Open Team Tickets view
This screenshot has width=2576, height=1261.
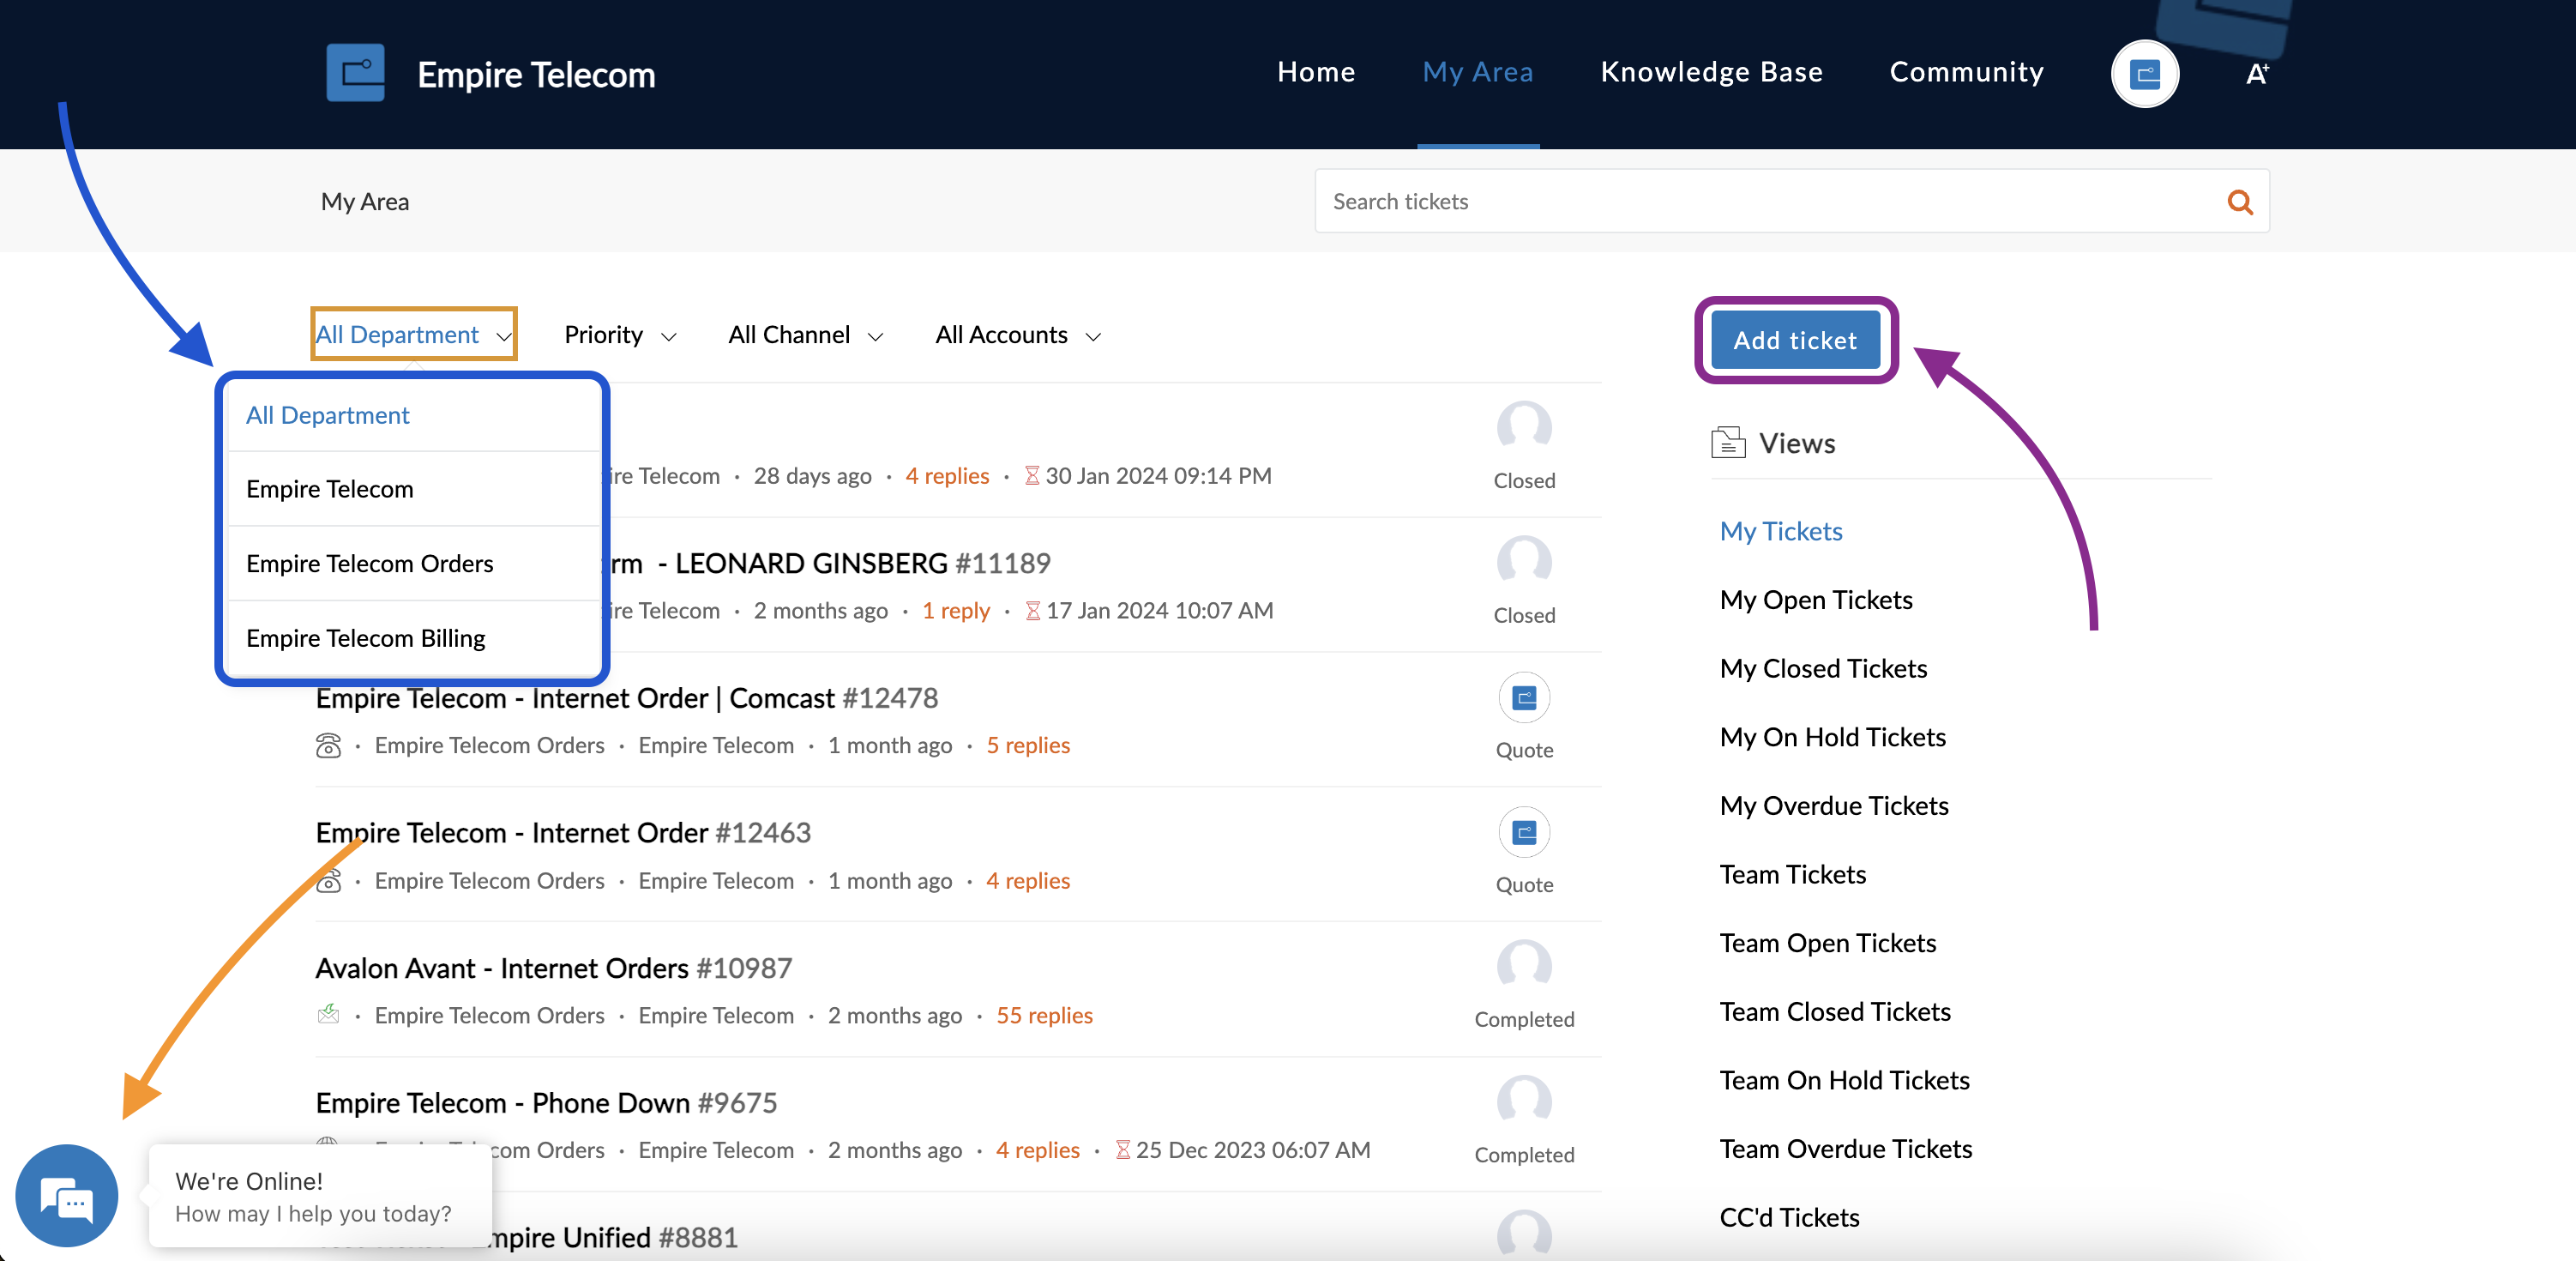pyautogui.click(x=1793, y=874)
